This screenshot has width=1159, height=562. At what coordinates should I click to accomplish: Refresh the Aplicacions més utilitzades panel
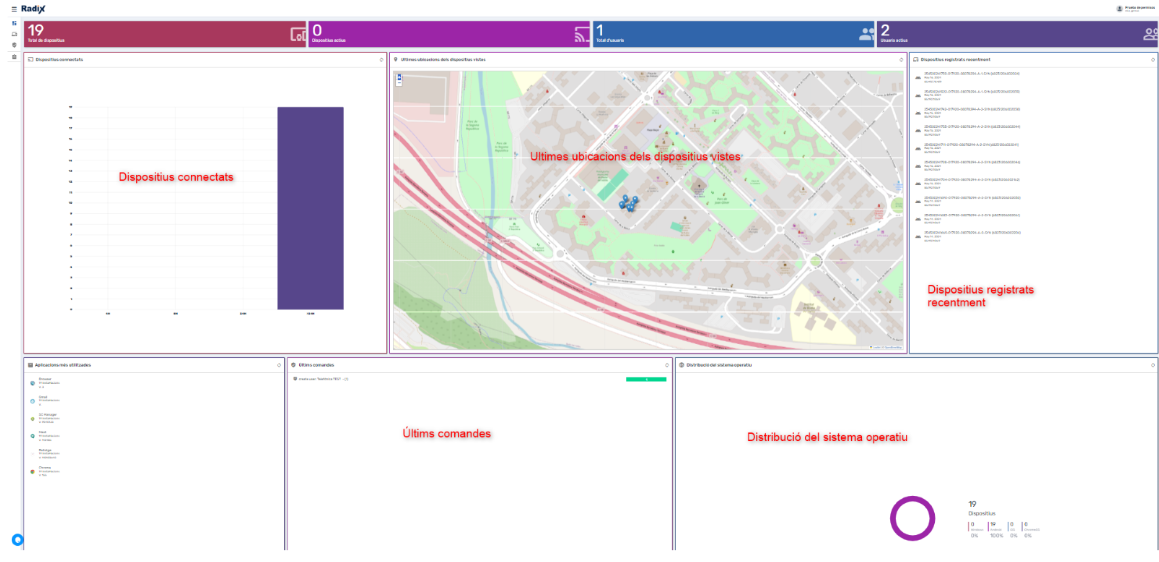[279, 365]
